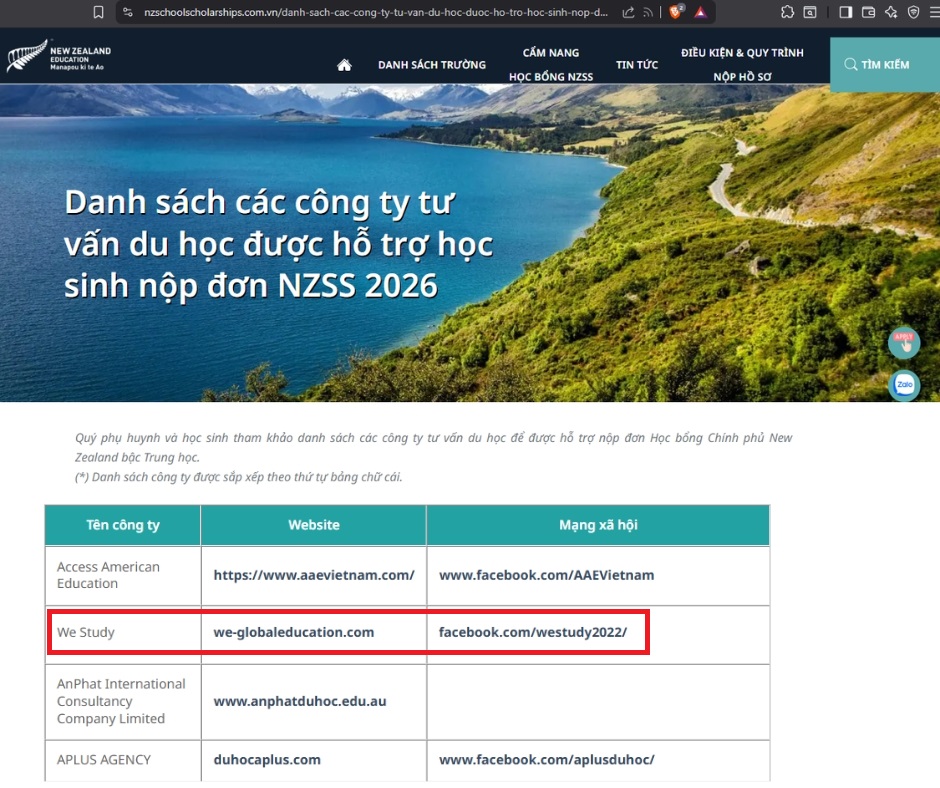Click the find-in-page toolbar icon
This screenshot has height=788, width=940.
click(x=810, y=12)
